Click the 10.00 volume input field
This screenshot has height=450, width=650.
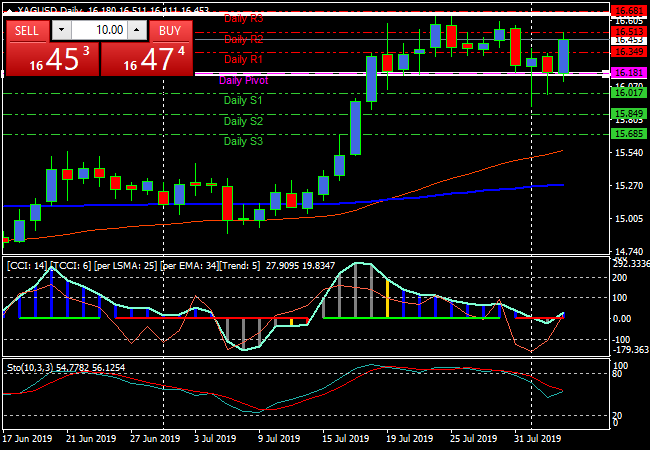(100, 31)
